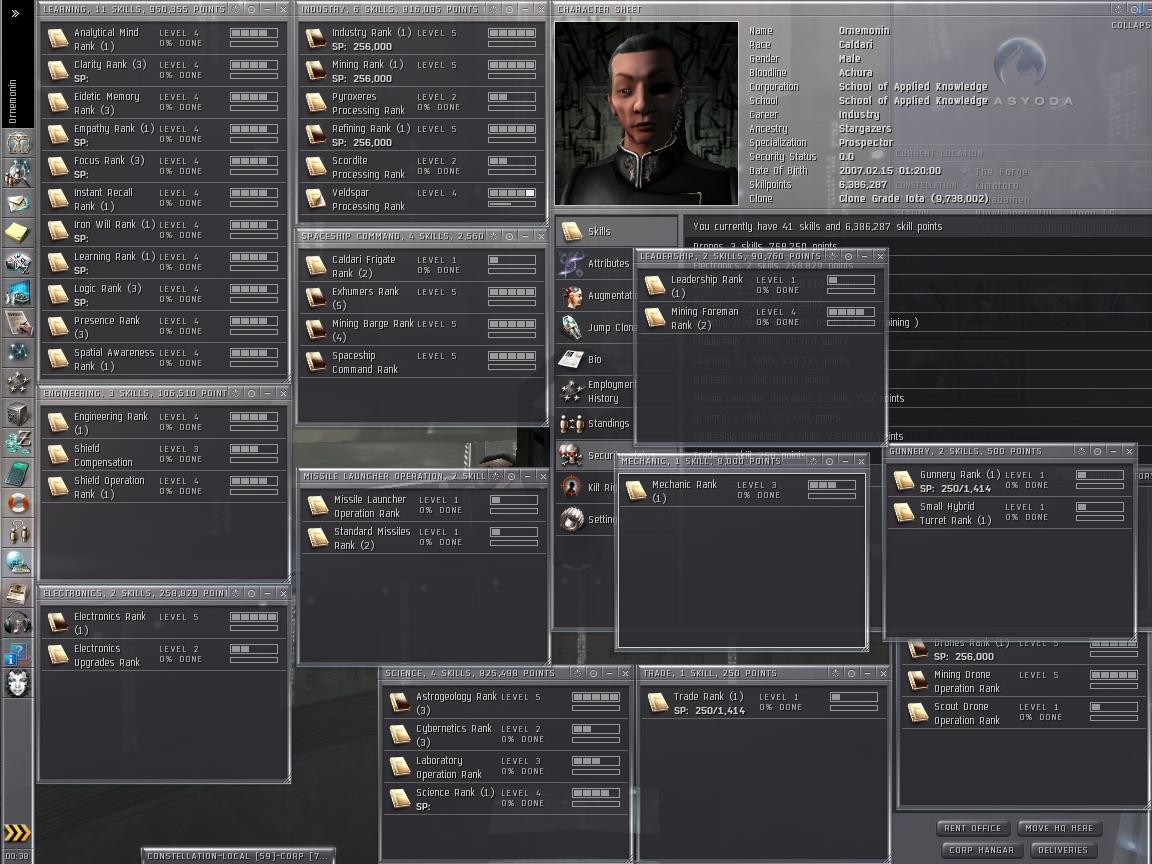Click the Electronics Upgrades skill book icon
The height and width of the screenshot is (864, 1152).
coord(58,654)
